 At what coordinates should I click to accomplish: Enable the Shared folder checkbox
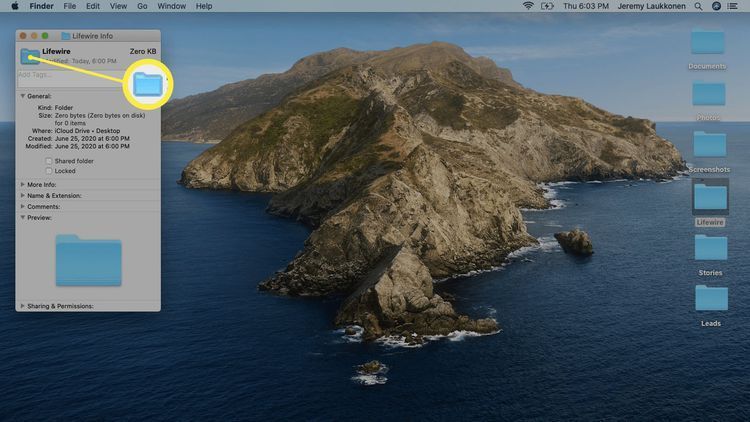(49, 160)
